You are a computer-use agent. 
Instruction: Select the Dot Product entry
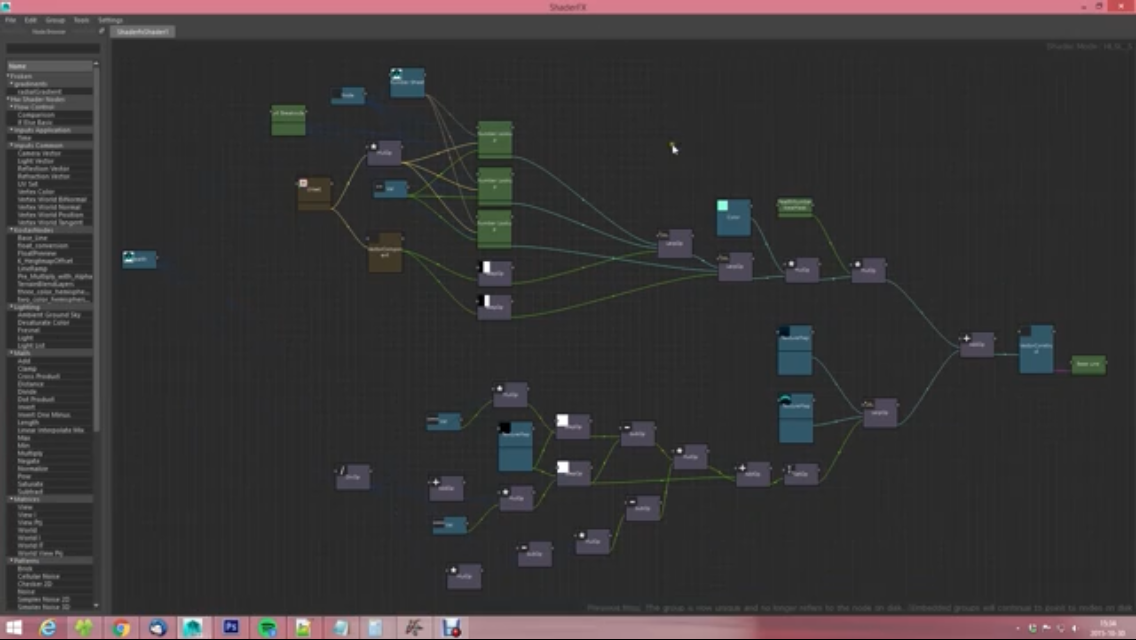pos(36,399)
